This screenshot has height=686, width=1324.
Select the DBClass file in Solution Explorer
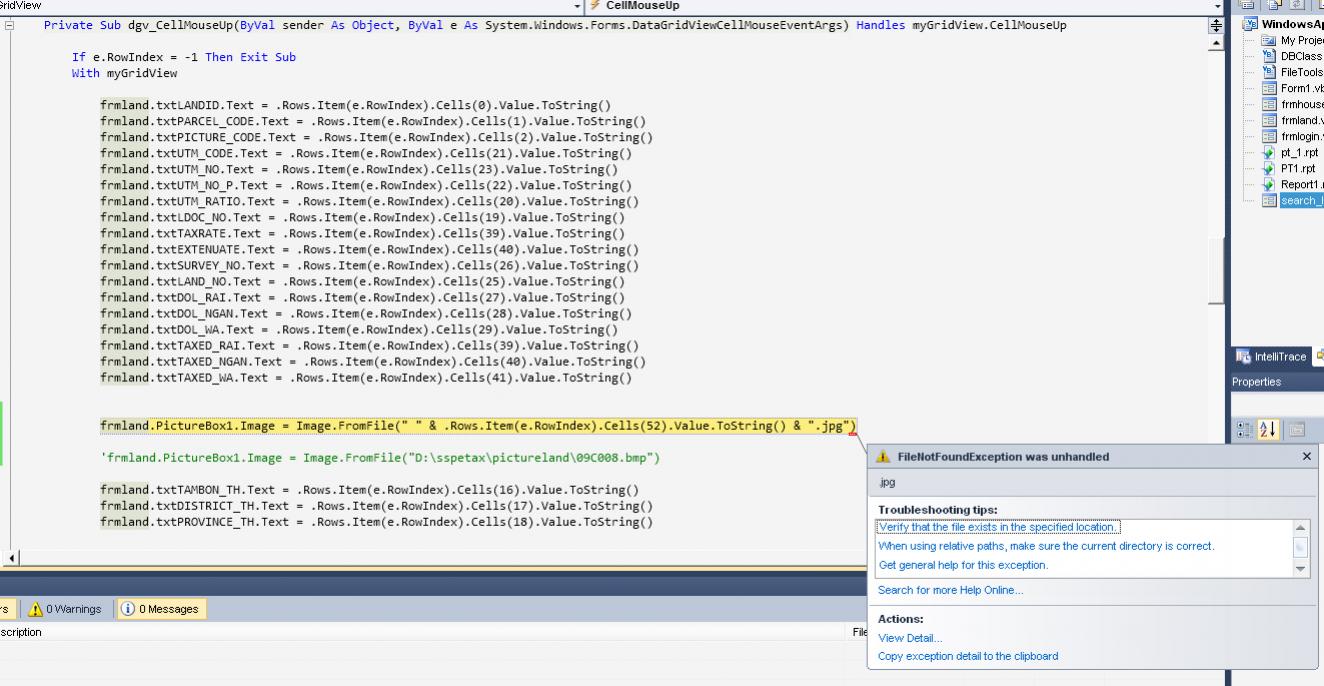pos(1292,56)
